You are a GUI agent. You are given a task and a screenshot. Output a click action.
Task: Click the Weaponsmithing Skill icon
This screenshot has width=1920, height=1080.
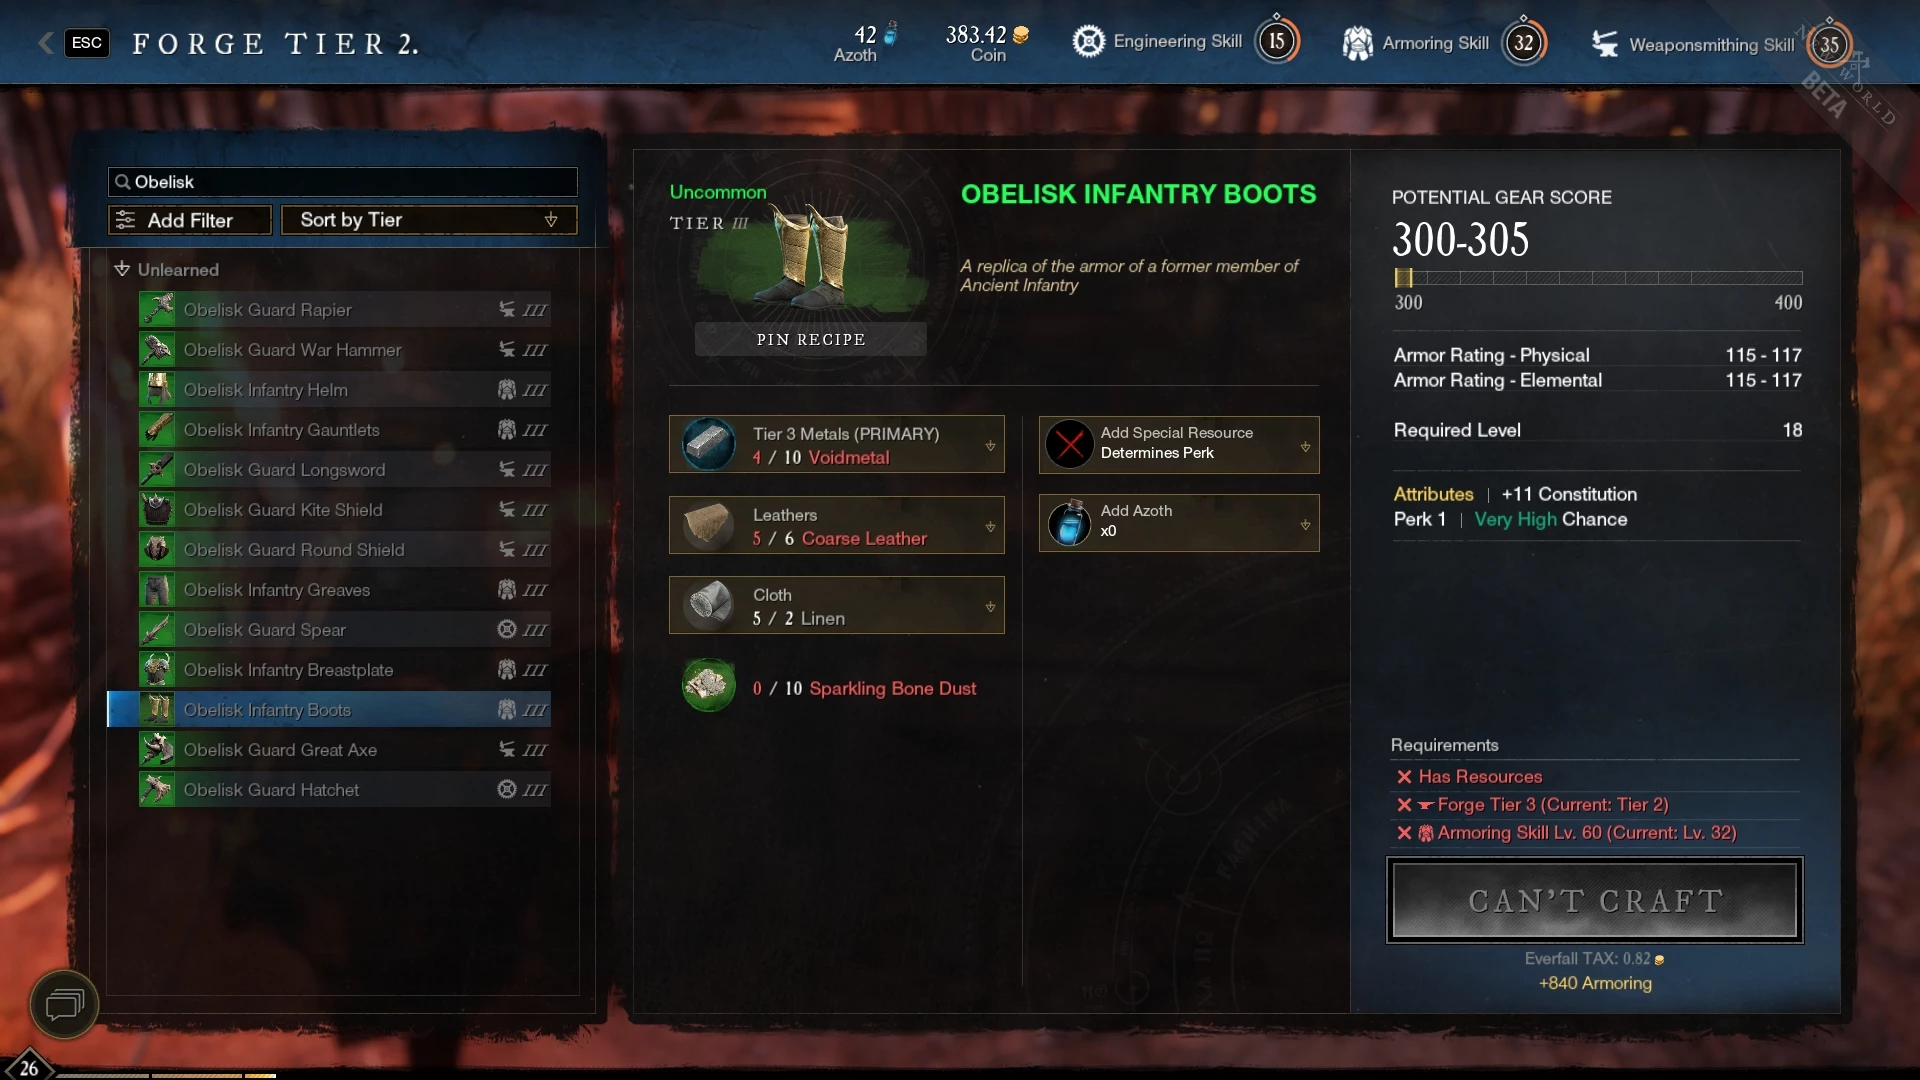(x=1605, y=44)
